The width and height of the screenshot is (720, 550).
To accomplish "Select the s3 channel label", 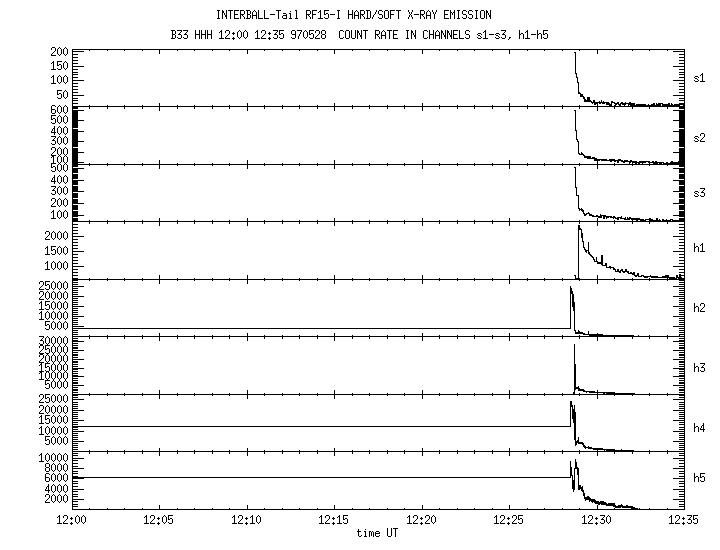I will [x=700, y=192].
